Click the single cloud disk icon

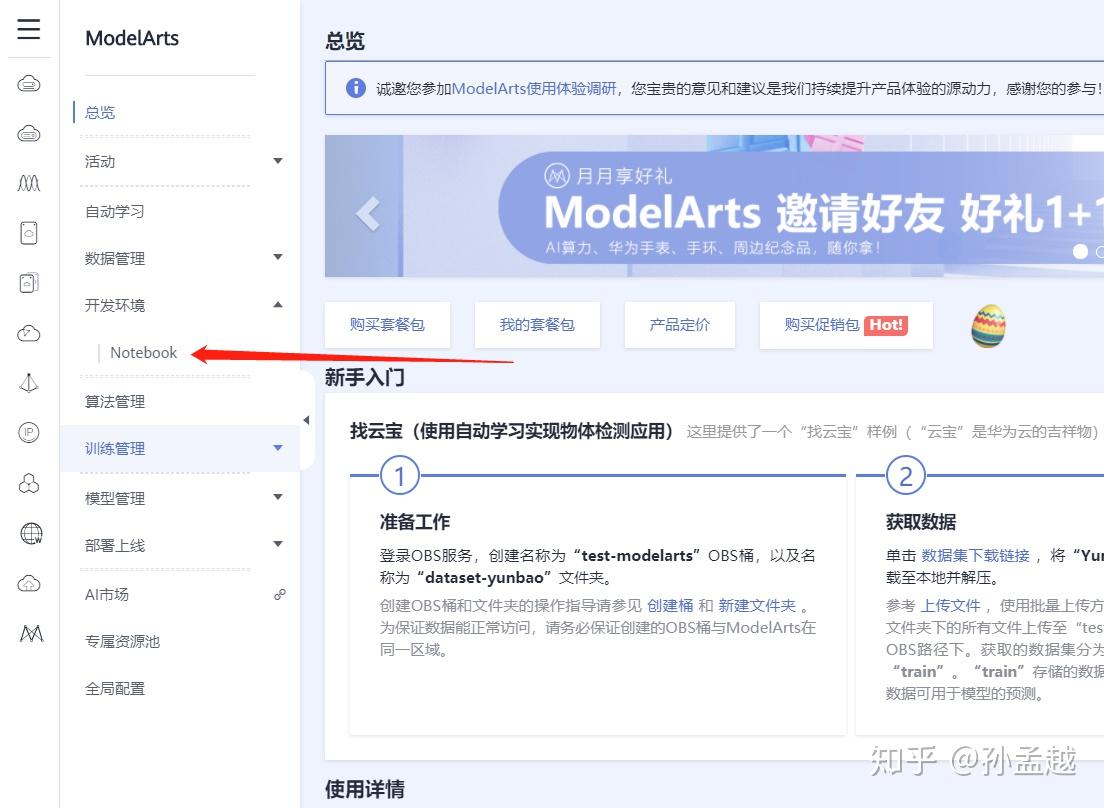29,232
